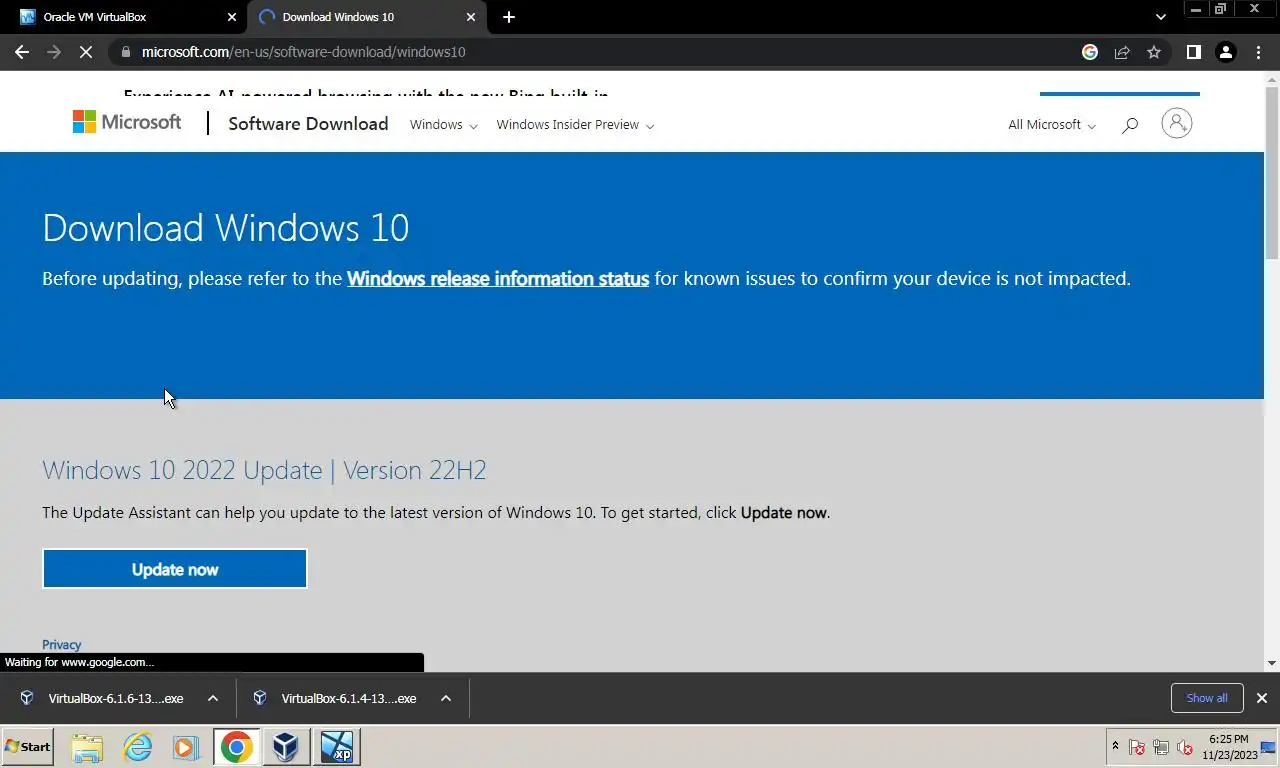
Task: Open Windows release information status link
Action: (x=498, y=279)
